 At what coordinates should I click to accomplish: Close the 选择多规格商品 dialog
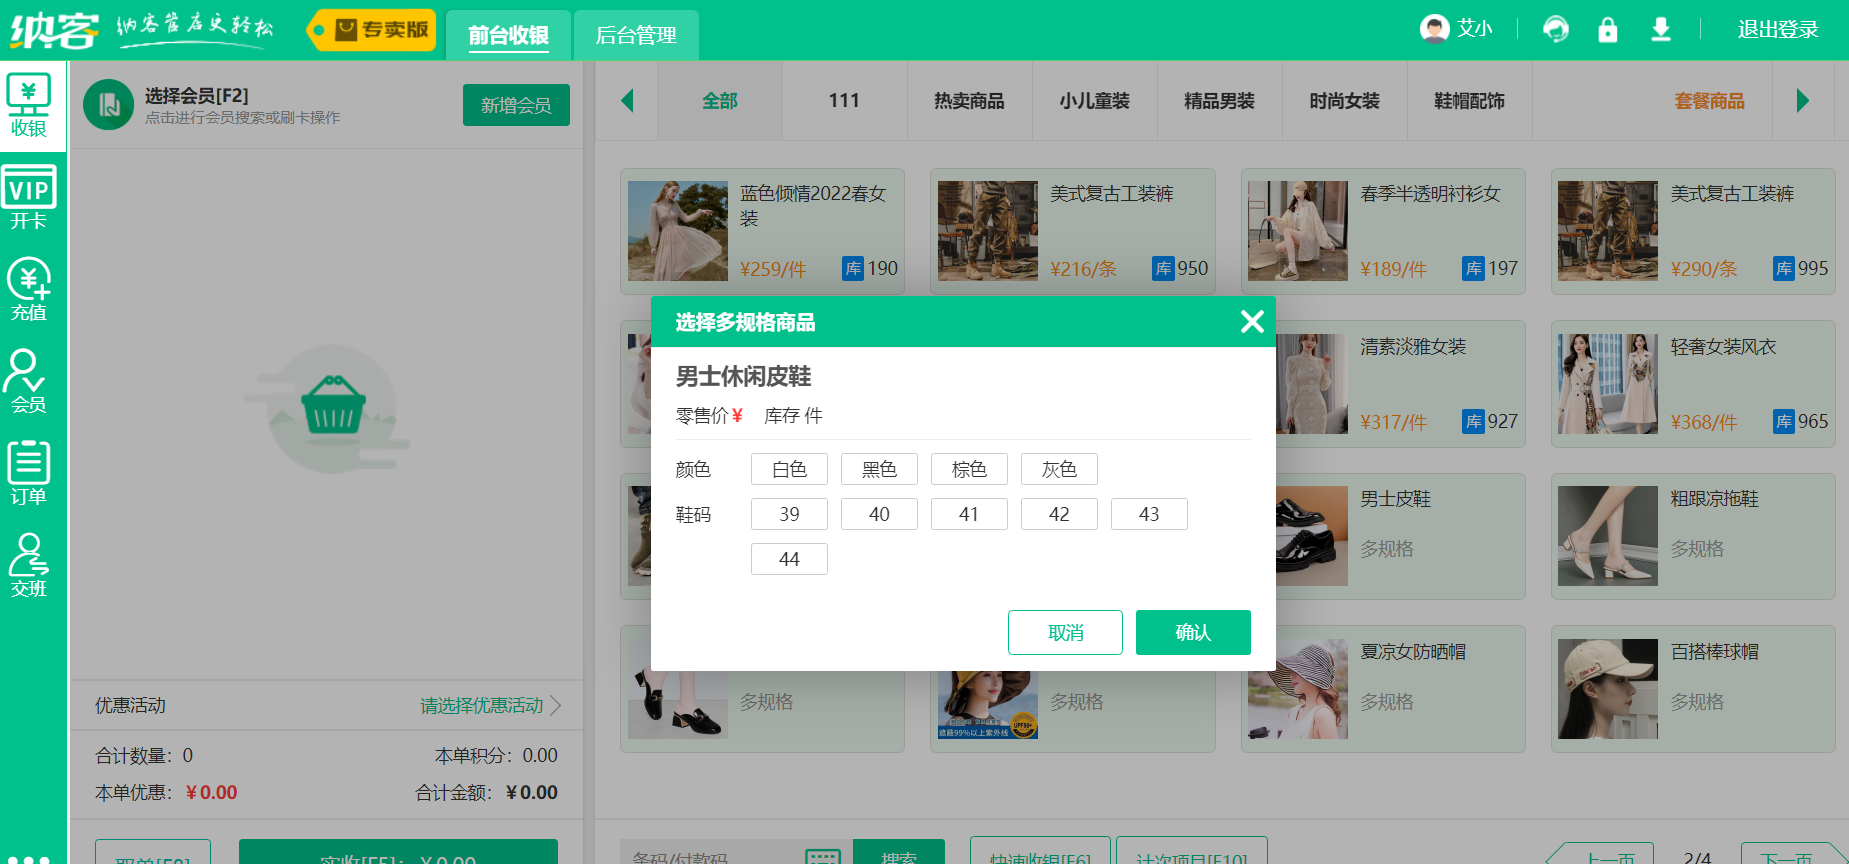coord(1252,321)
